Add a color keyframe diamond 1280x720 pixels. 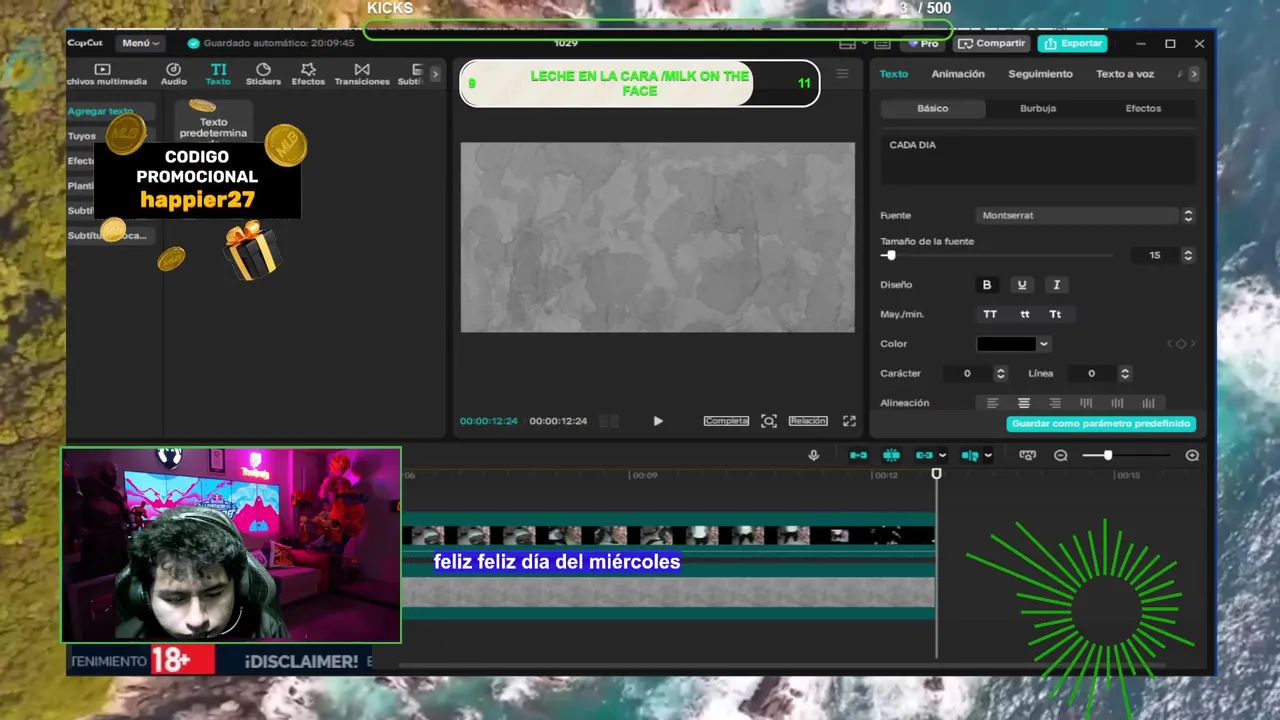point(1181,344)
